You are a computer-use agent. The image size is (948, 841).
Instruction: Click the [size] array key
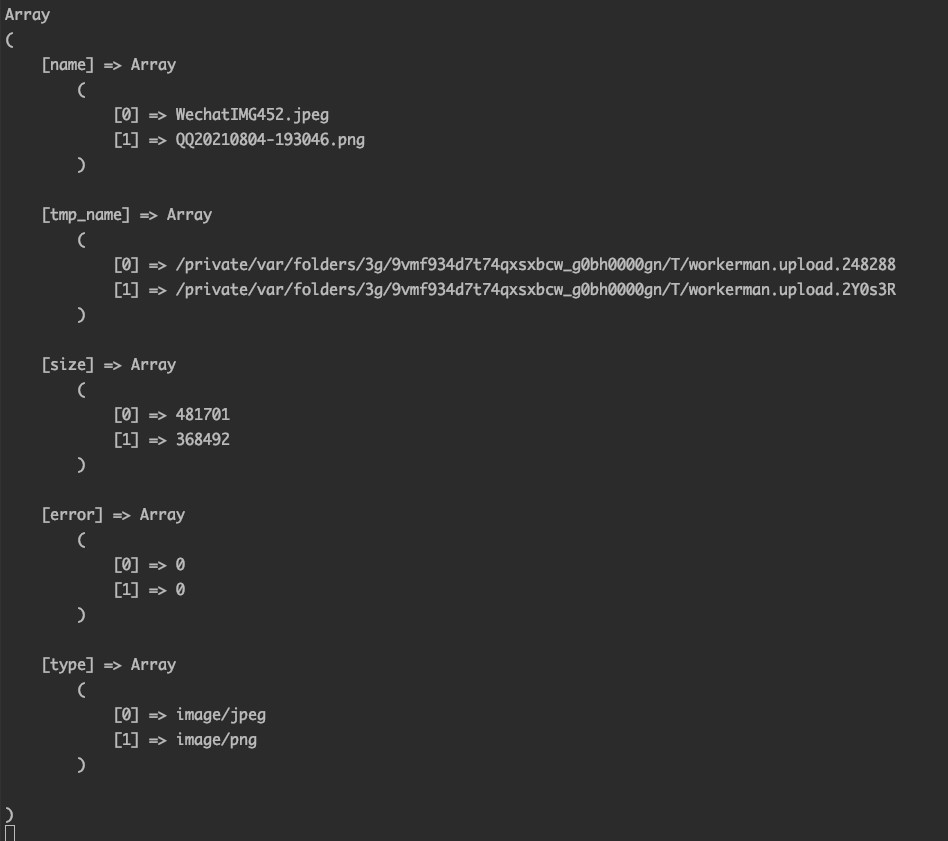(x=67, y=365)
